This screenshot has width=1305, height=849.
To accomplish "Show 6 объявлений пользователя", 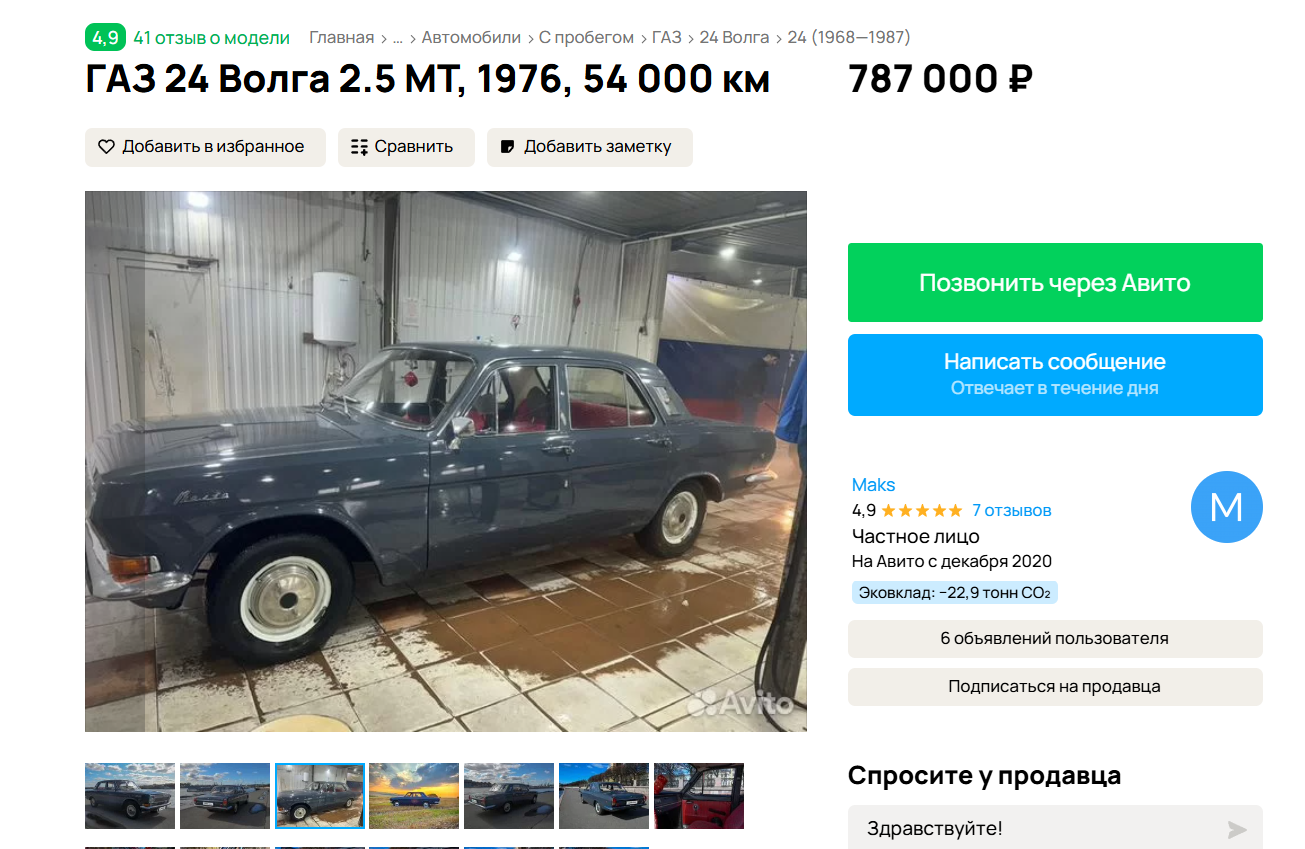I will coord(1055,639).
